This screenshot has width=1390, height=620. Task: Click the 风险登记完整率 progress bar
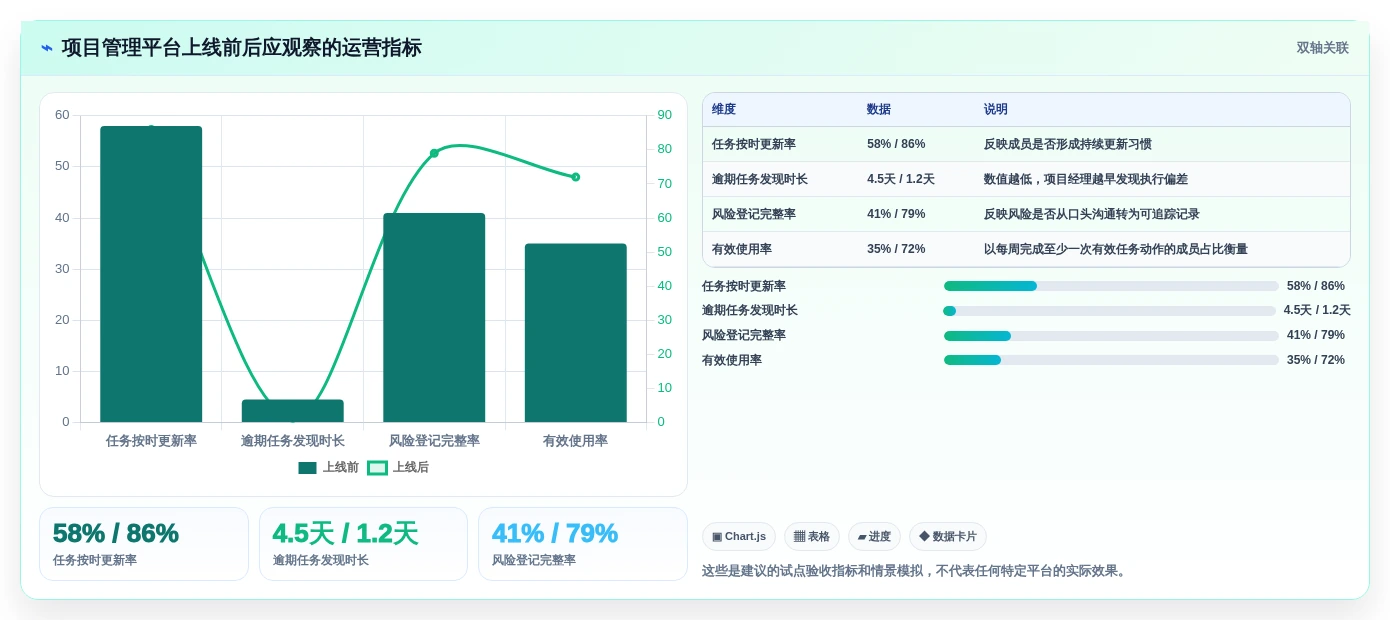(x=1111, y=336)
